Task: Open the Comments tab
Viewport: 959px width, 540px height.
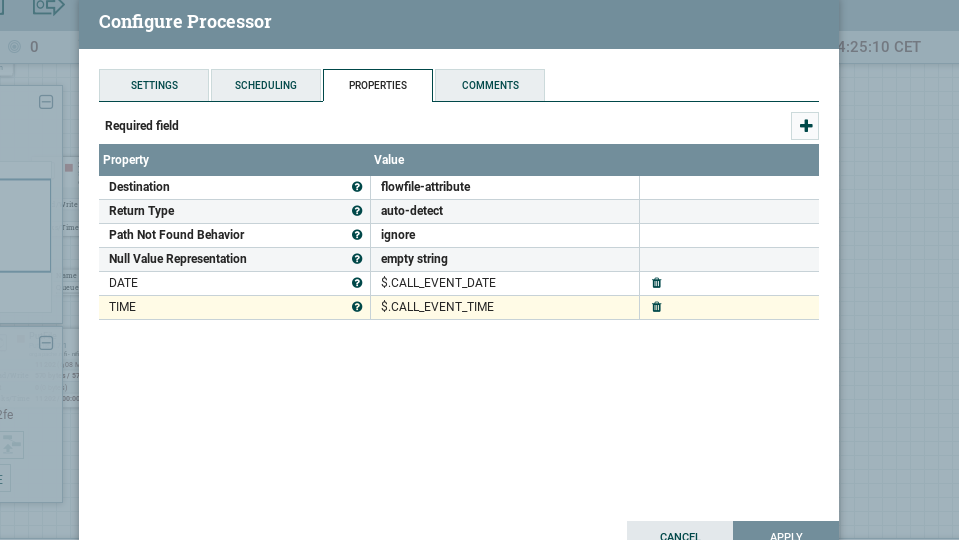Action: point(490,85)
